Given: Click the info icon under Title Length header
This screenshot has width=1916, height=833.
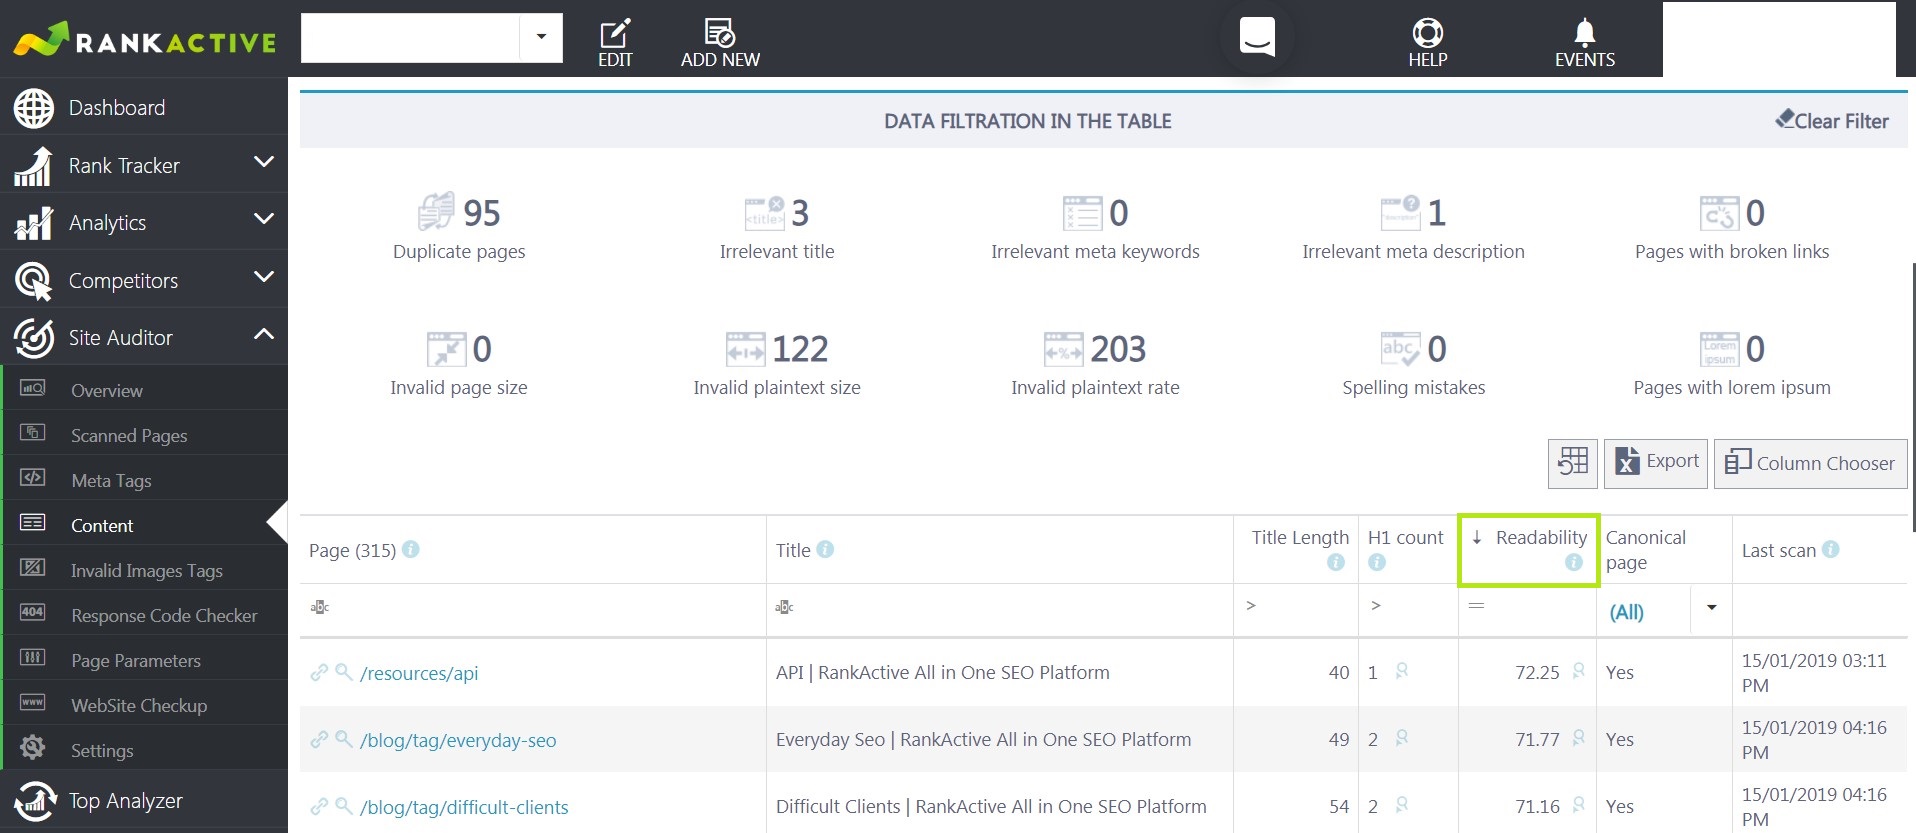Looking at the screenshot, I should point(1336,562).
